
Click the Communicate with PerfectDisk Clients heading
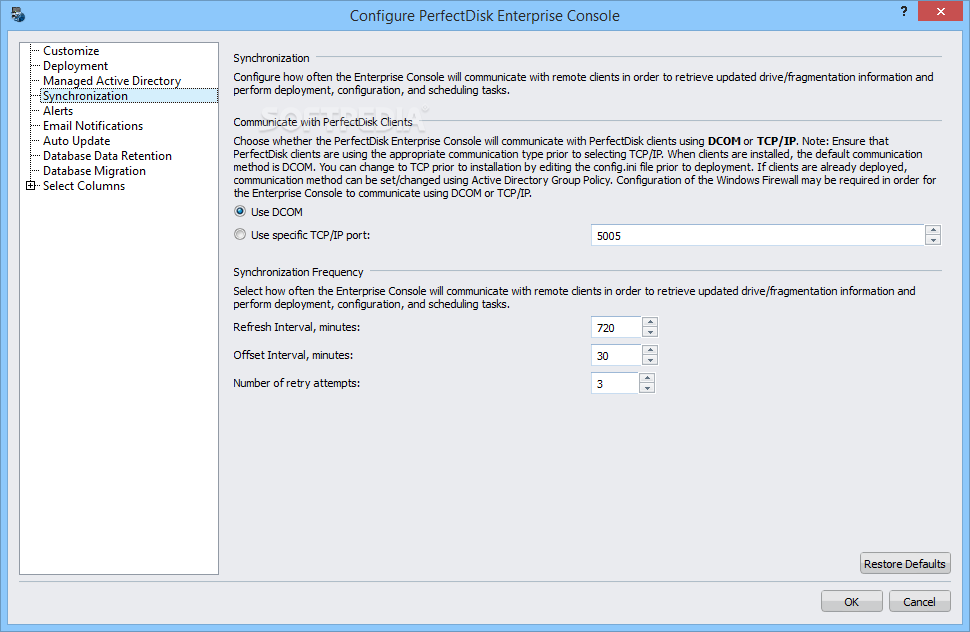[x=323, y=122]
